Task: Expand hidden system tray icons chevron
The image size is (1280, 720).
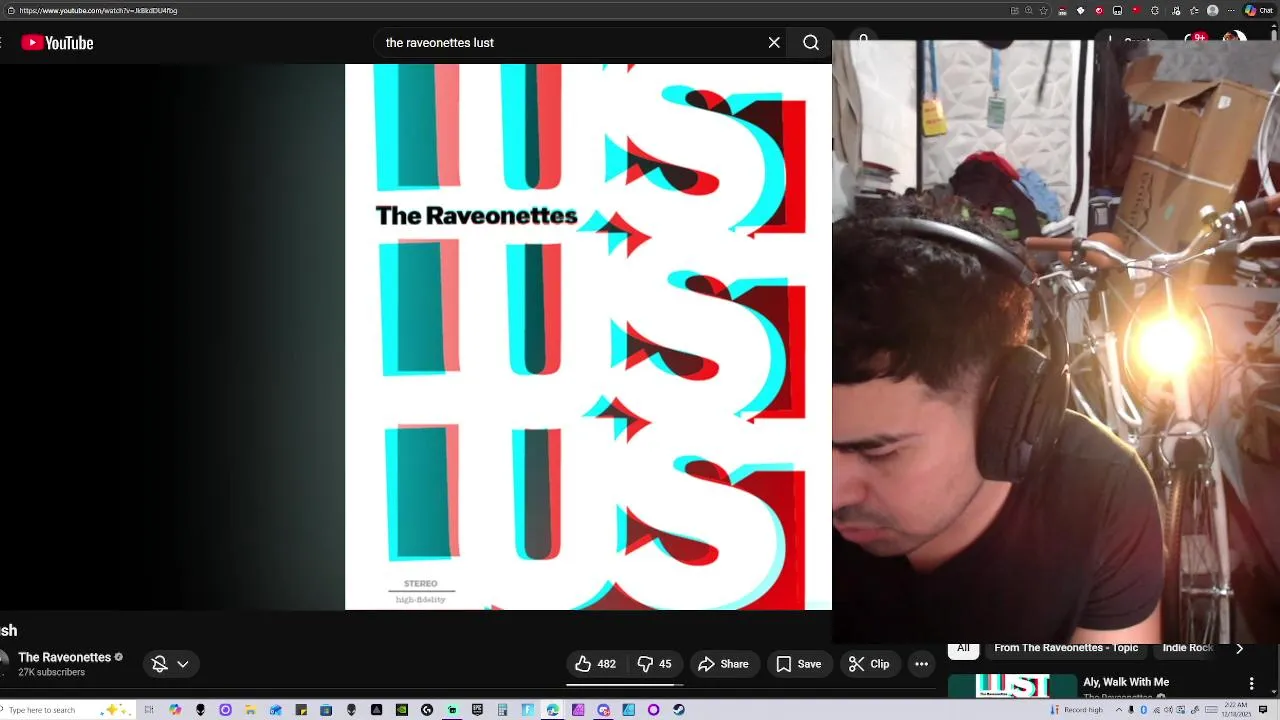Action: 1119,710
